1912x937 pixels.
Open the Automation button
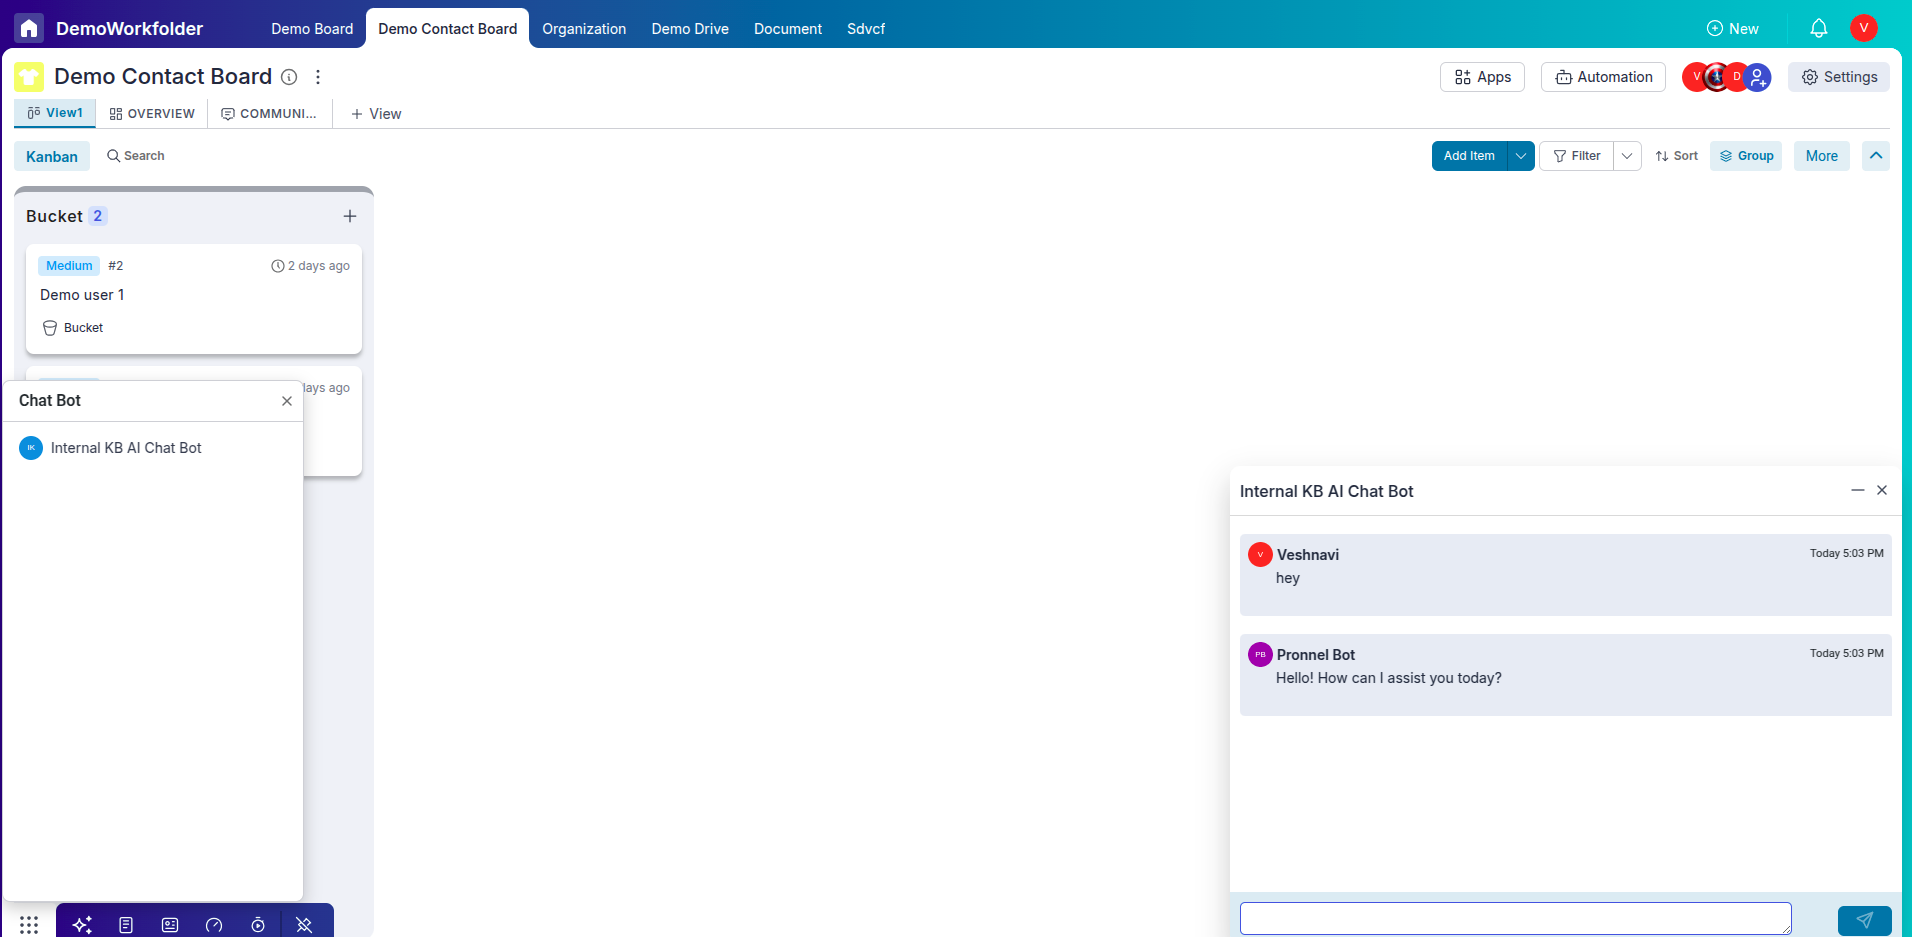(x=1603, y=77)
